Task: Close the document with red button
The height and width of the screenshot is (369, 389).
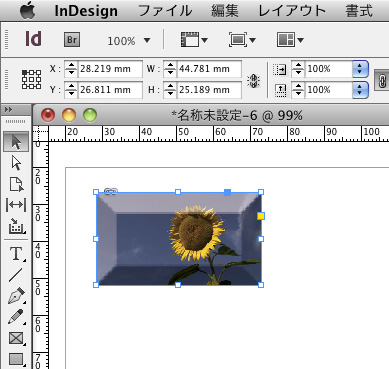Action: pyautogui.click(x=48, y=115)
